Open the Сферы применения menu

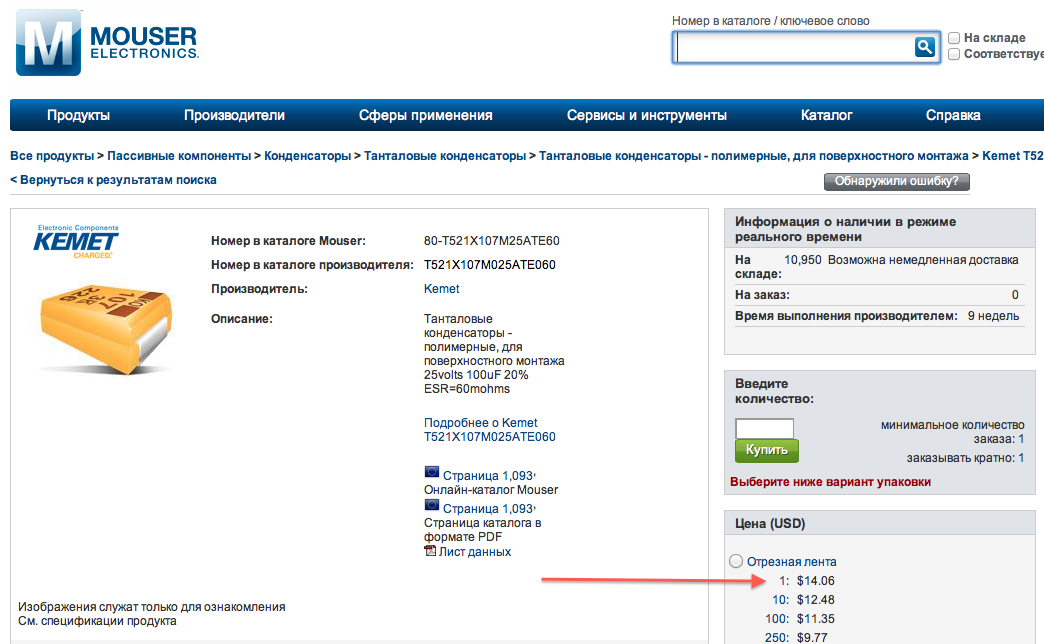tap(425, 115)
